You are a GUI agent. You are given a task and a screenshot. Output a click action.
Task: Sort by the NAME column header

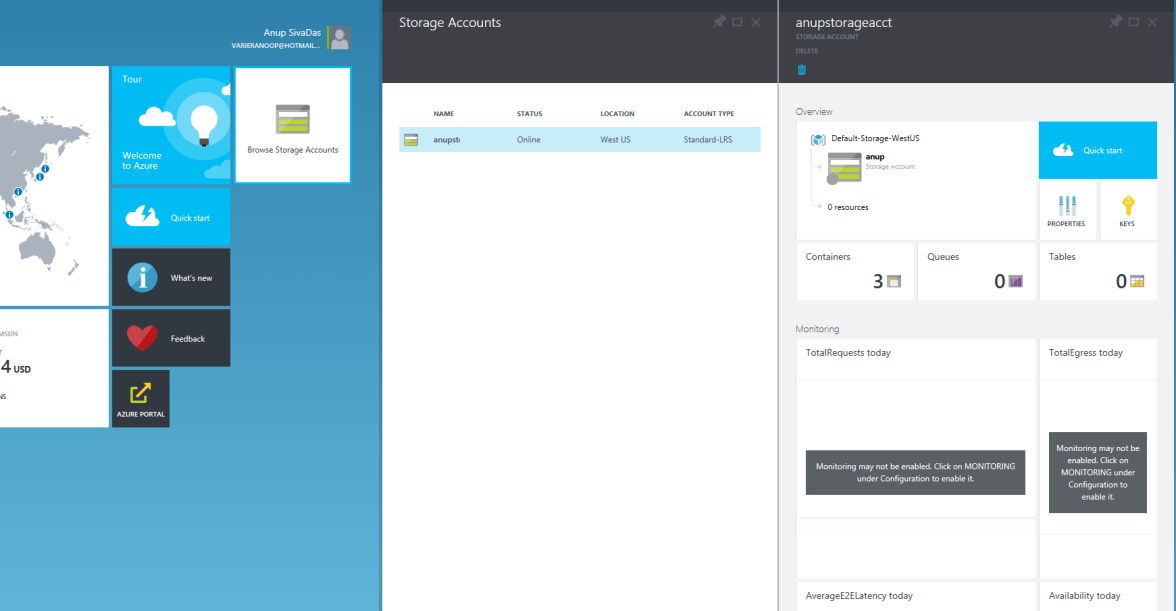click(444, 114)
